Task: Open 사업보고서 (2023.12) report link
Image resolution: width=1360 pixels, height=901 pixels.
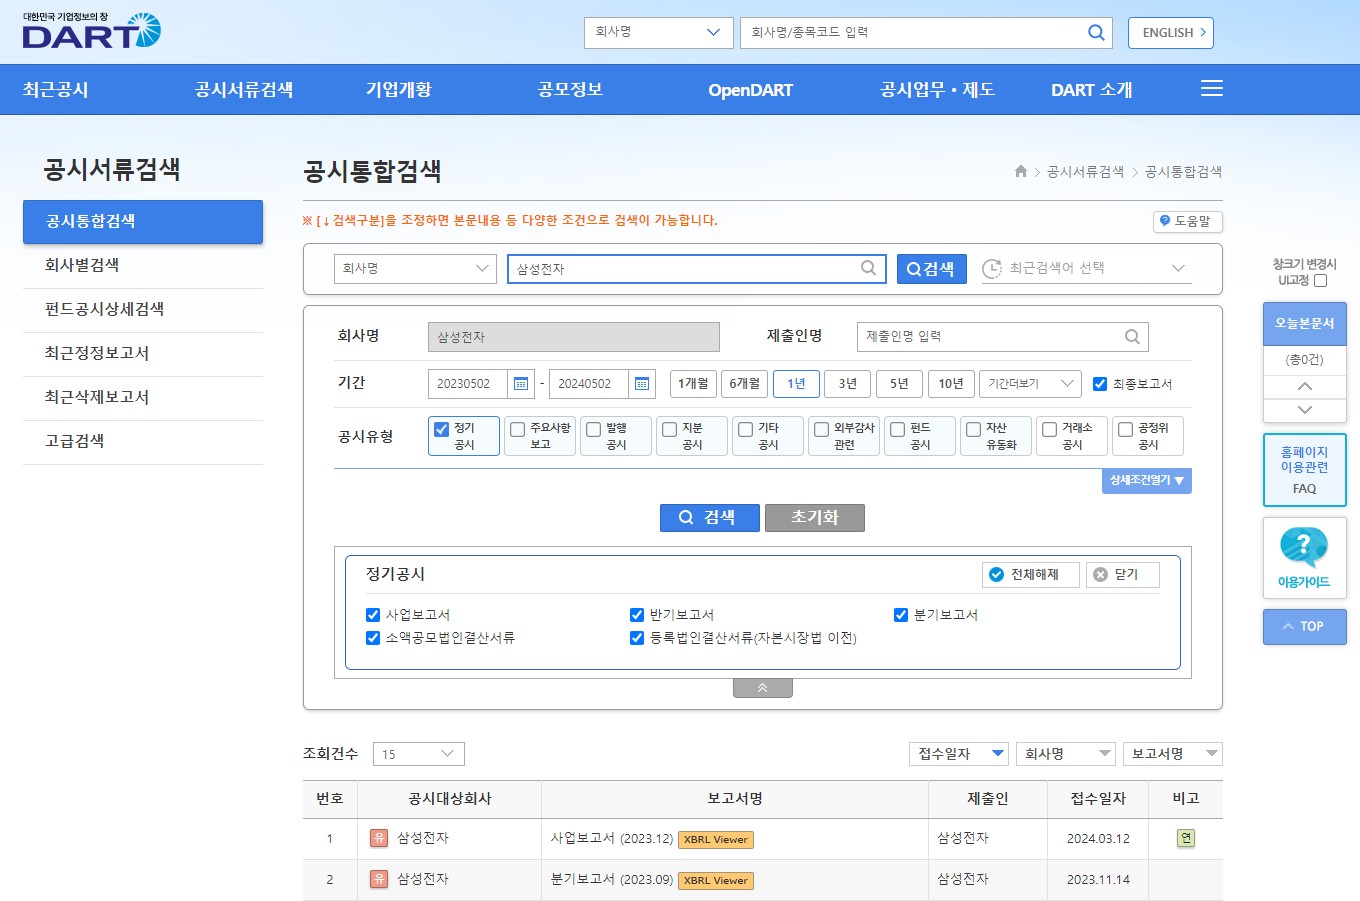Action: (x=612, y=838)
